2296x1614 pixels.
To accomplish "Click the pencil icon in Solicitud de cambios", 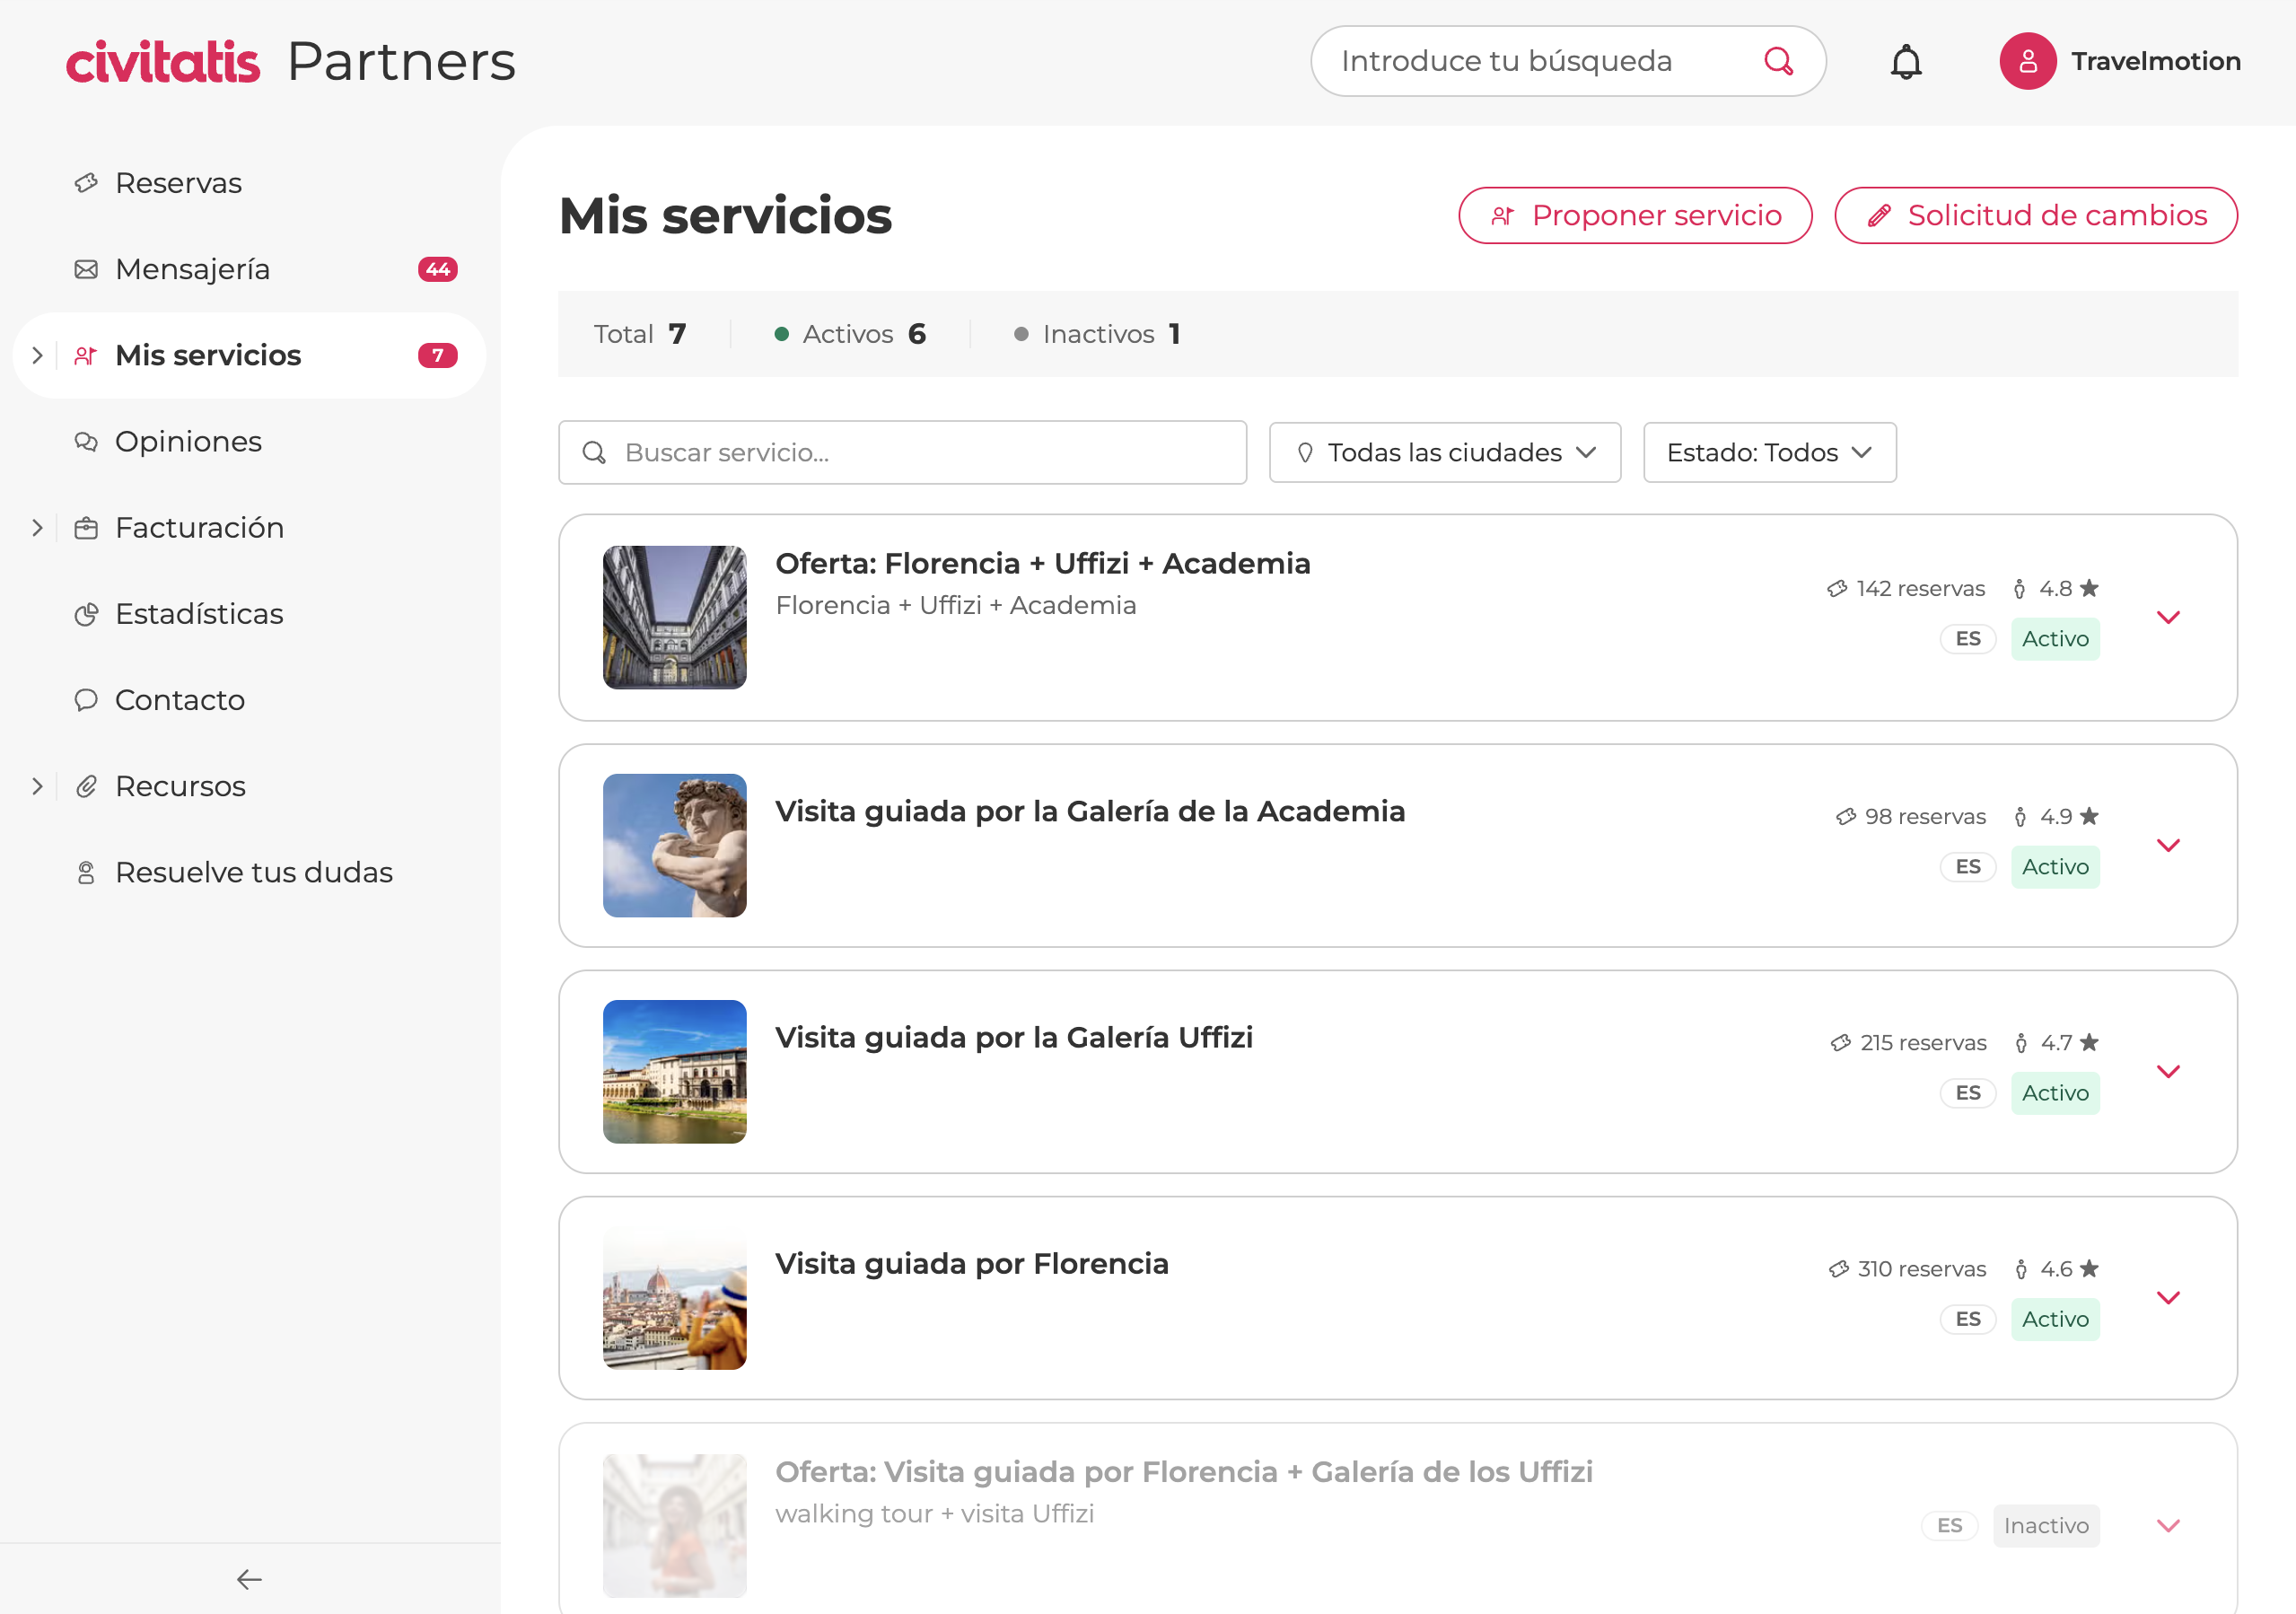I will 1879,216.
